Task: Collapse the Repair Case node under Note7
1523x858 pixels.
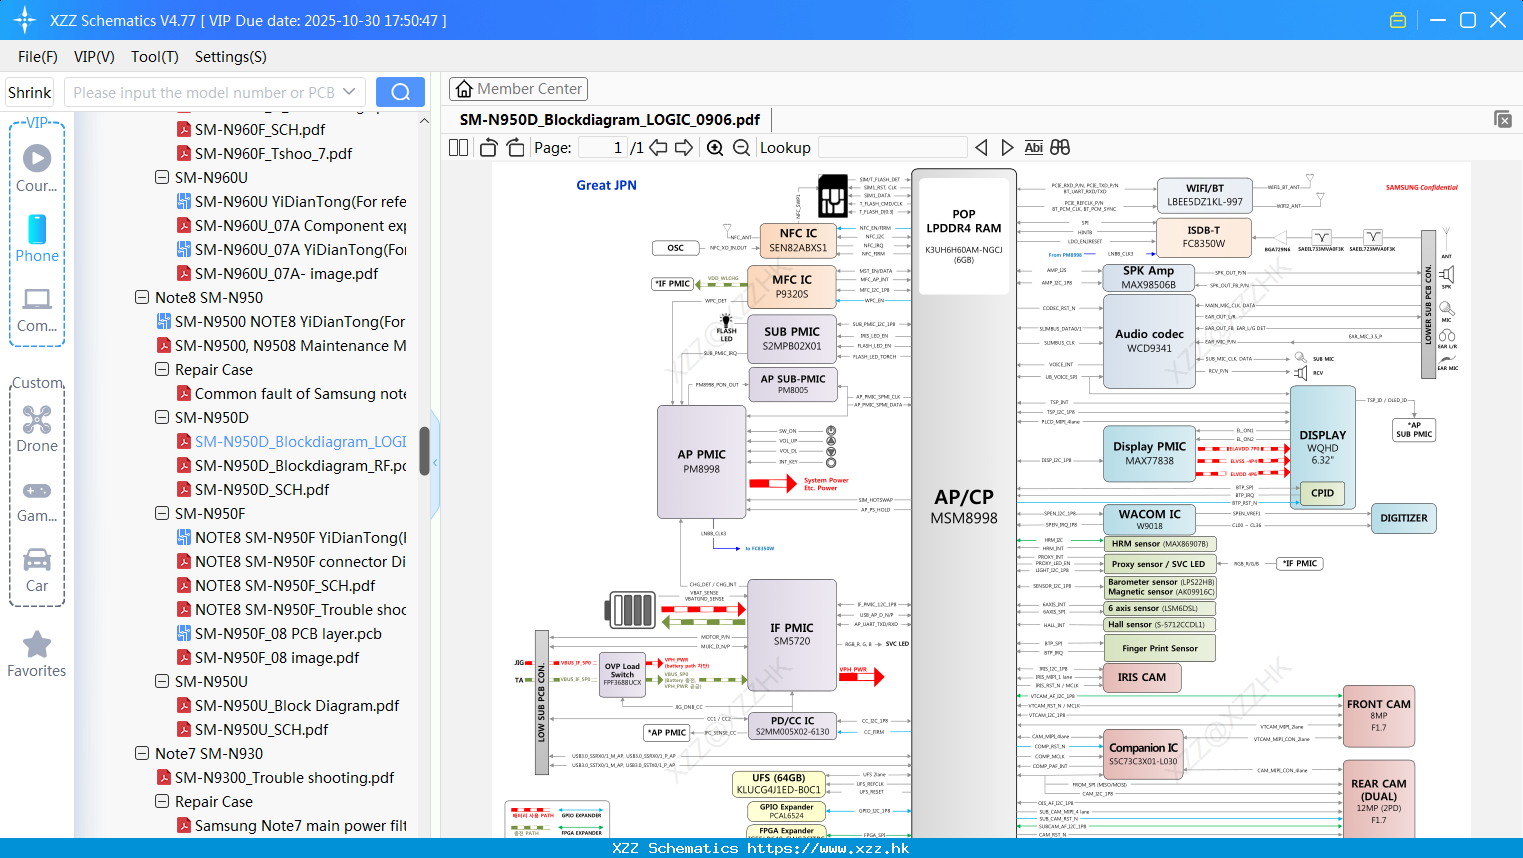Action: 162,801
